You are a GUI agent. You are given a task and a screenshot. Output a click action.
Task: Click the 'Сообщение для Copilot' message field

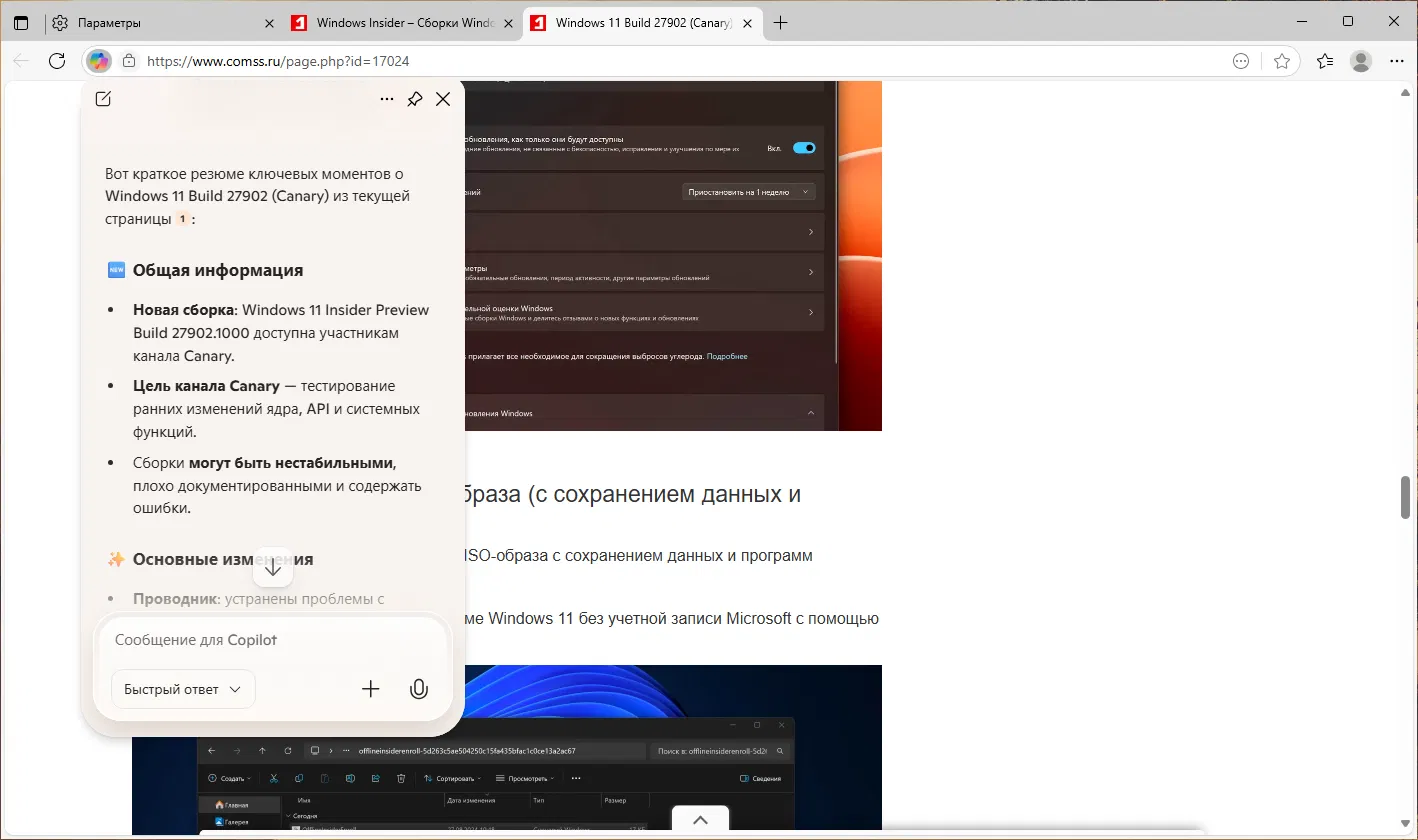tap(273, 640)
